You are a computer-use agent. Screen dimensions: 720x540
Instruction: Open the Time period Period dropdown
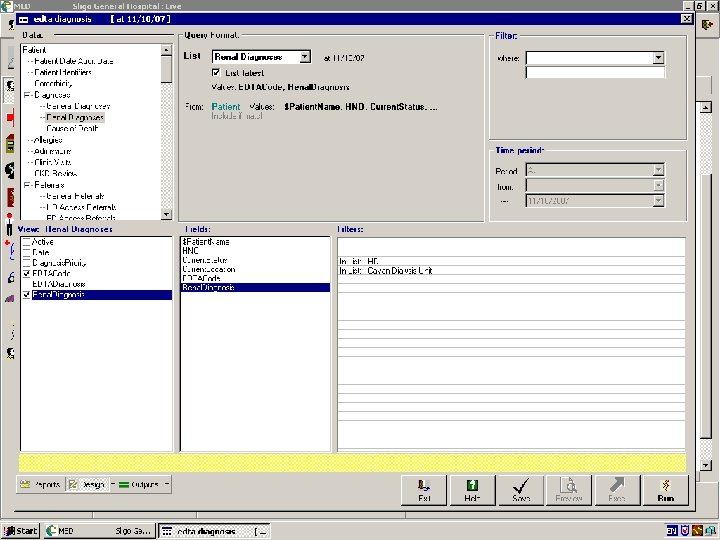(658, 170)
